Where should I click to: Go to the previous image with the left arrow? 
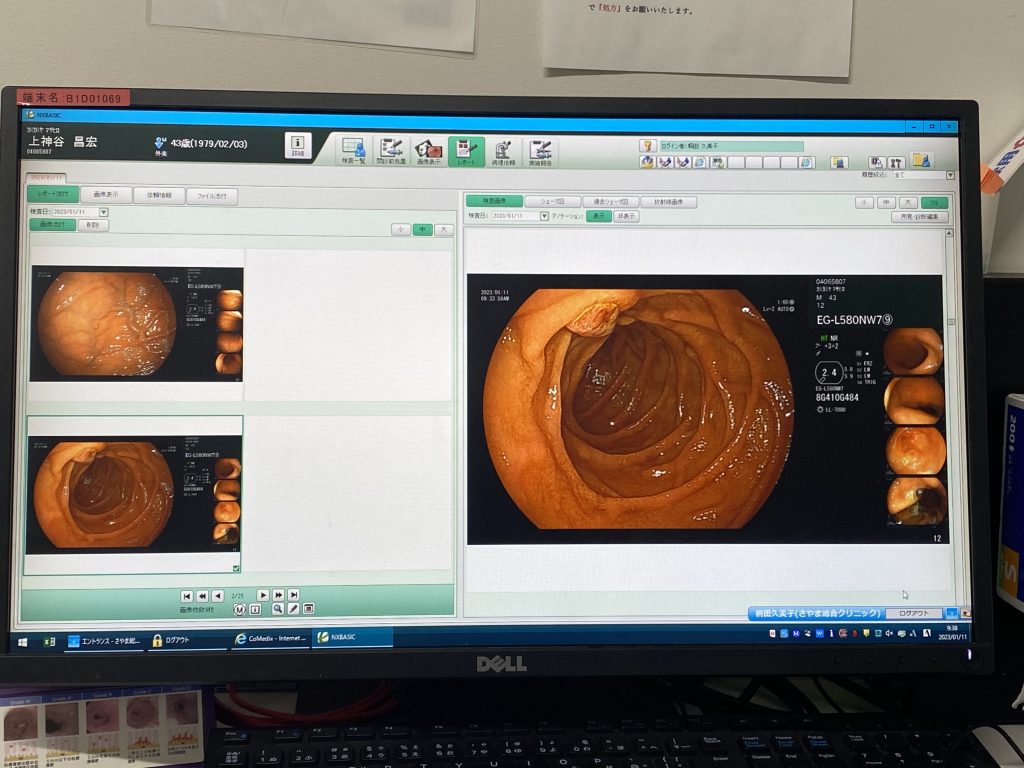click(218, 596)
